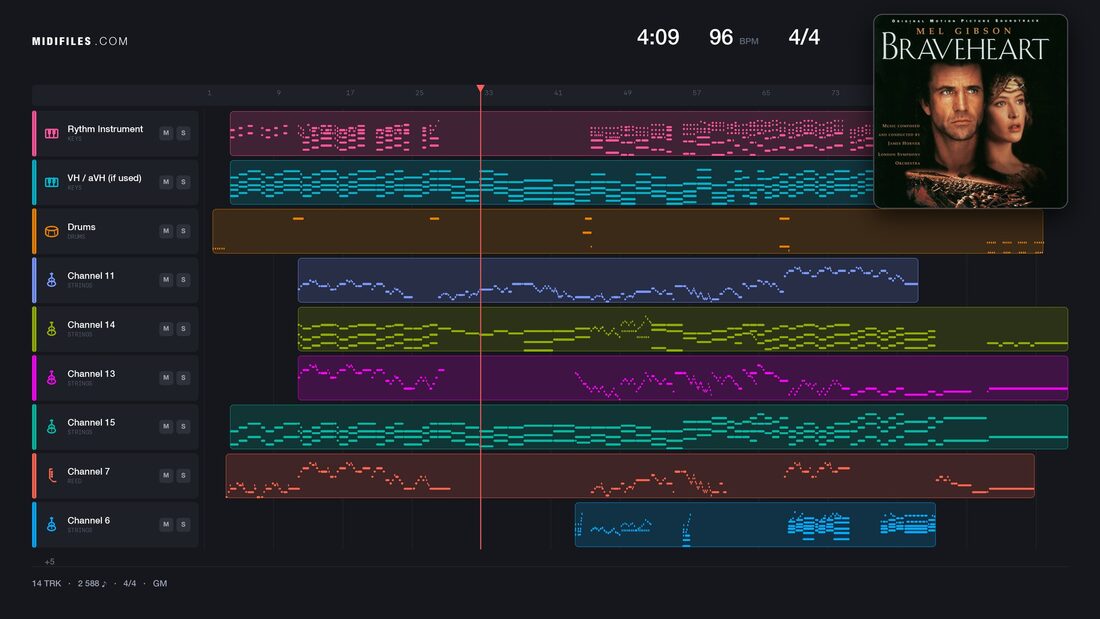Select the Channel 7 track name
The image size is (1100, 619).
pyautogui.click(x=88, y=472)
